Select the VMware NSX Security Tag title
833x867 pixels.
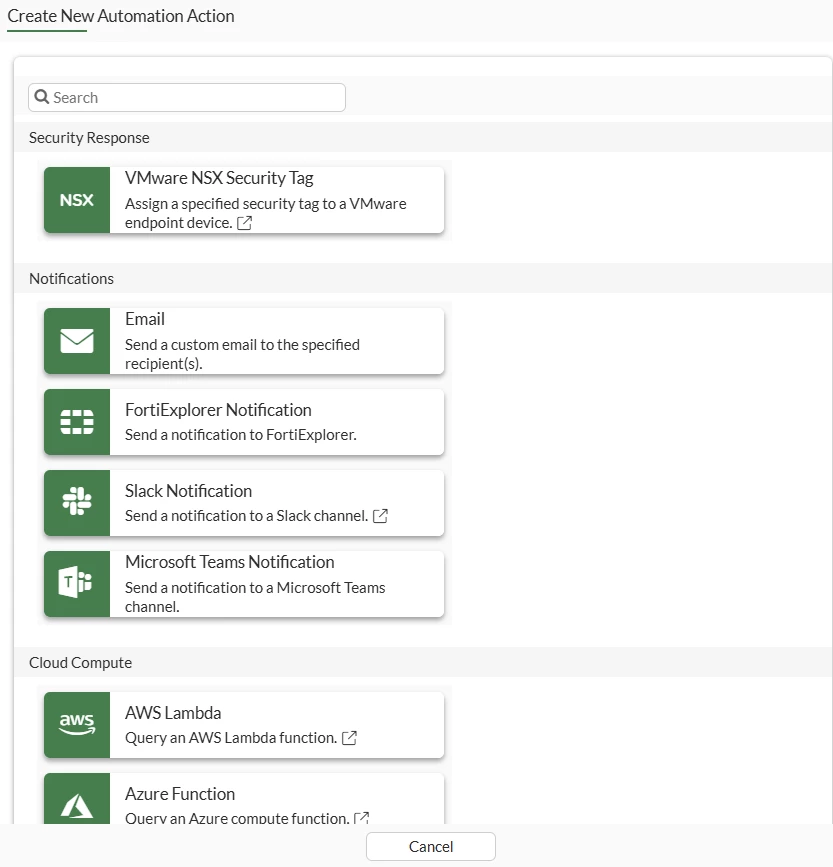219,178
